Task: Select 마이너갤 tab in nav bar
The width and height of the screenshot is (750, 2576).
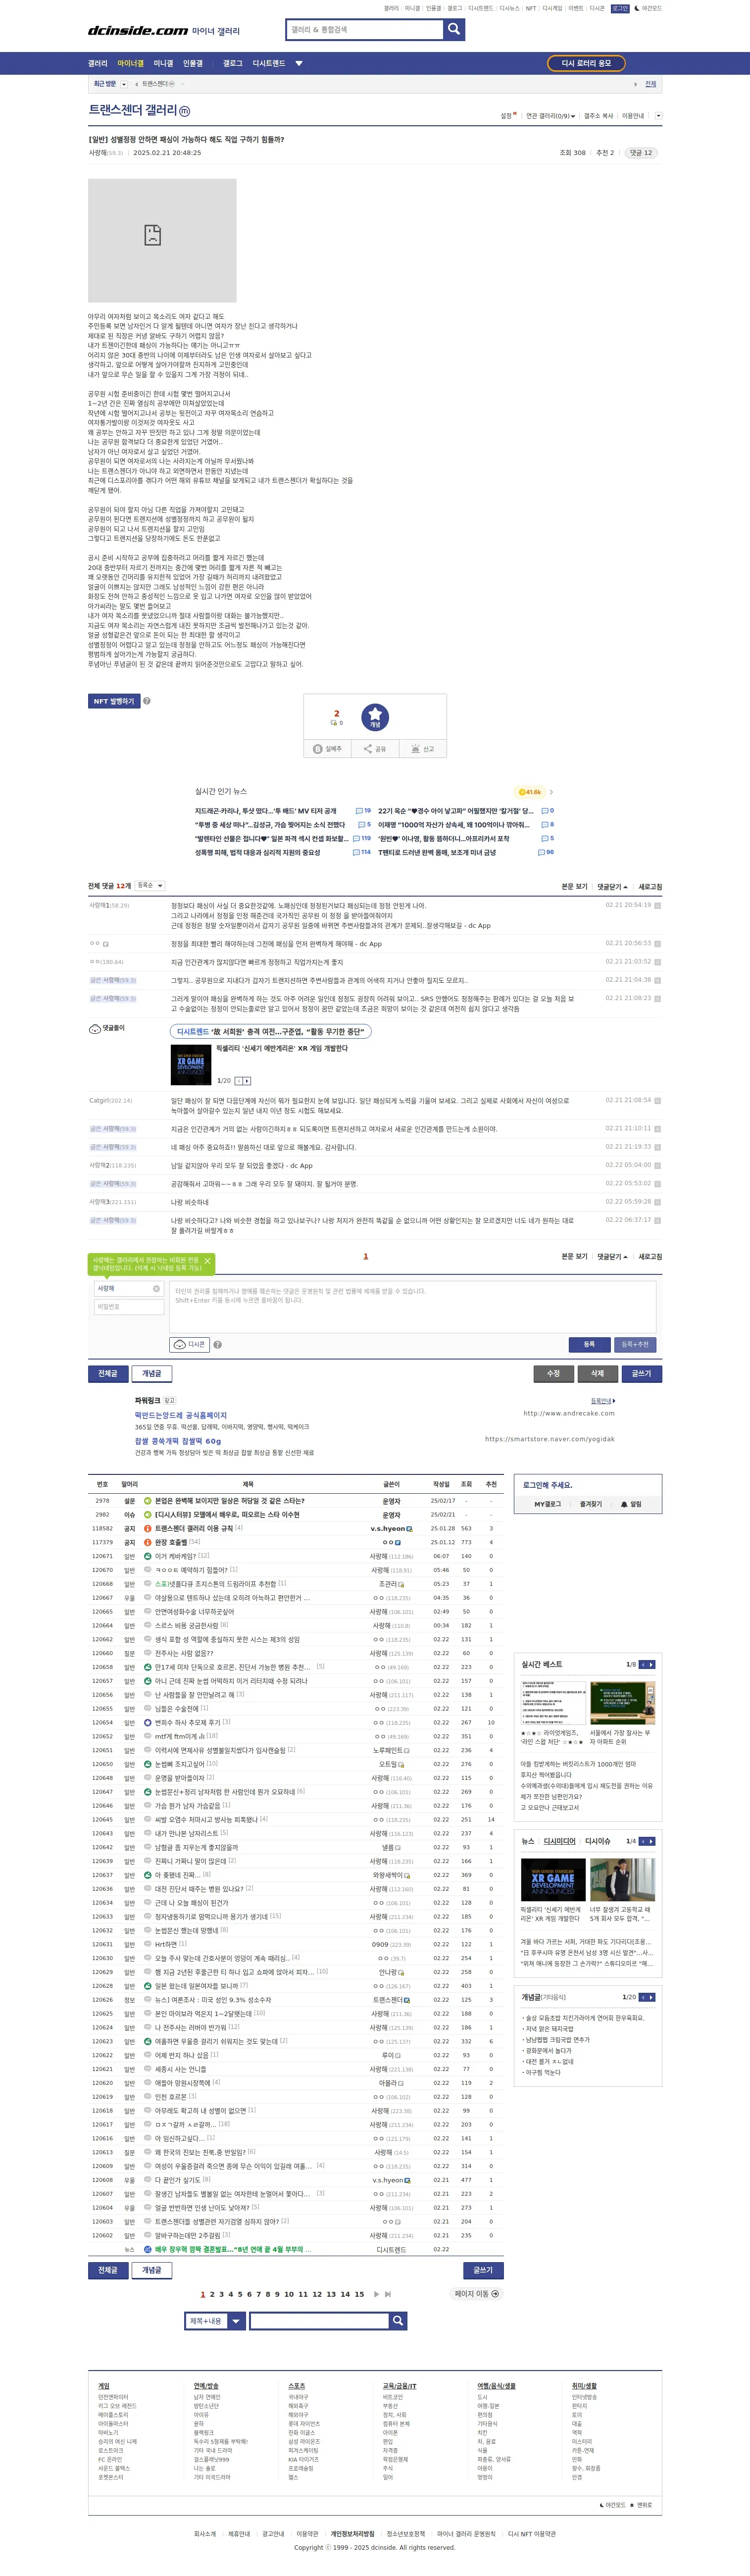Action: [131, 63]
